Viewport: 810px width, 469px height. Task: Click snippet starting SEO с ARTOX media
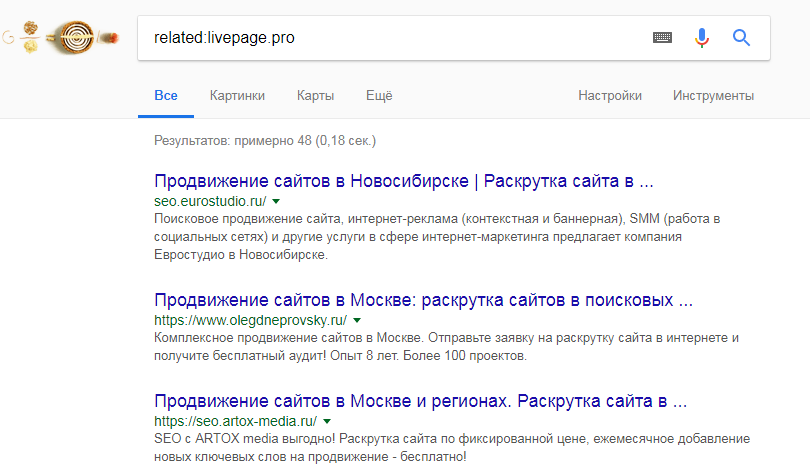[x=452, y=447]
